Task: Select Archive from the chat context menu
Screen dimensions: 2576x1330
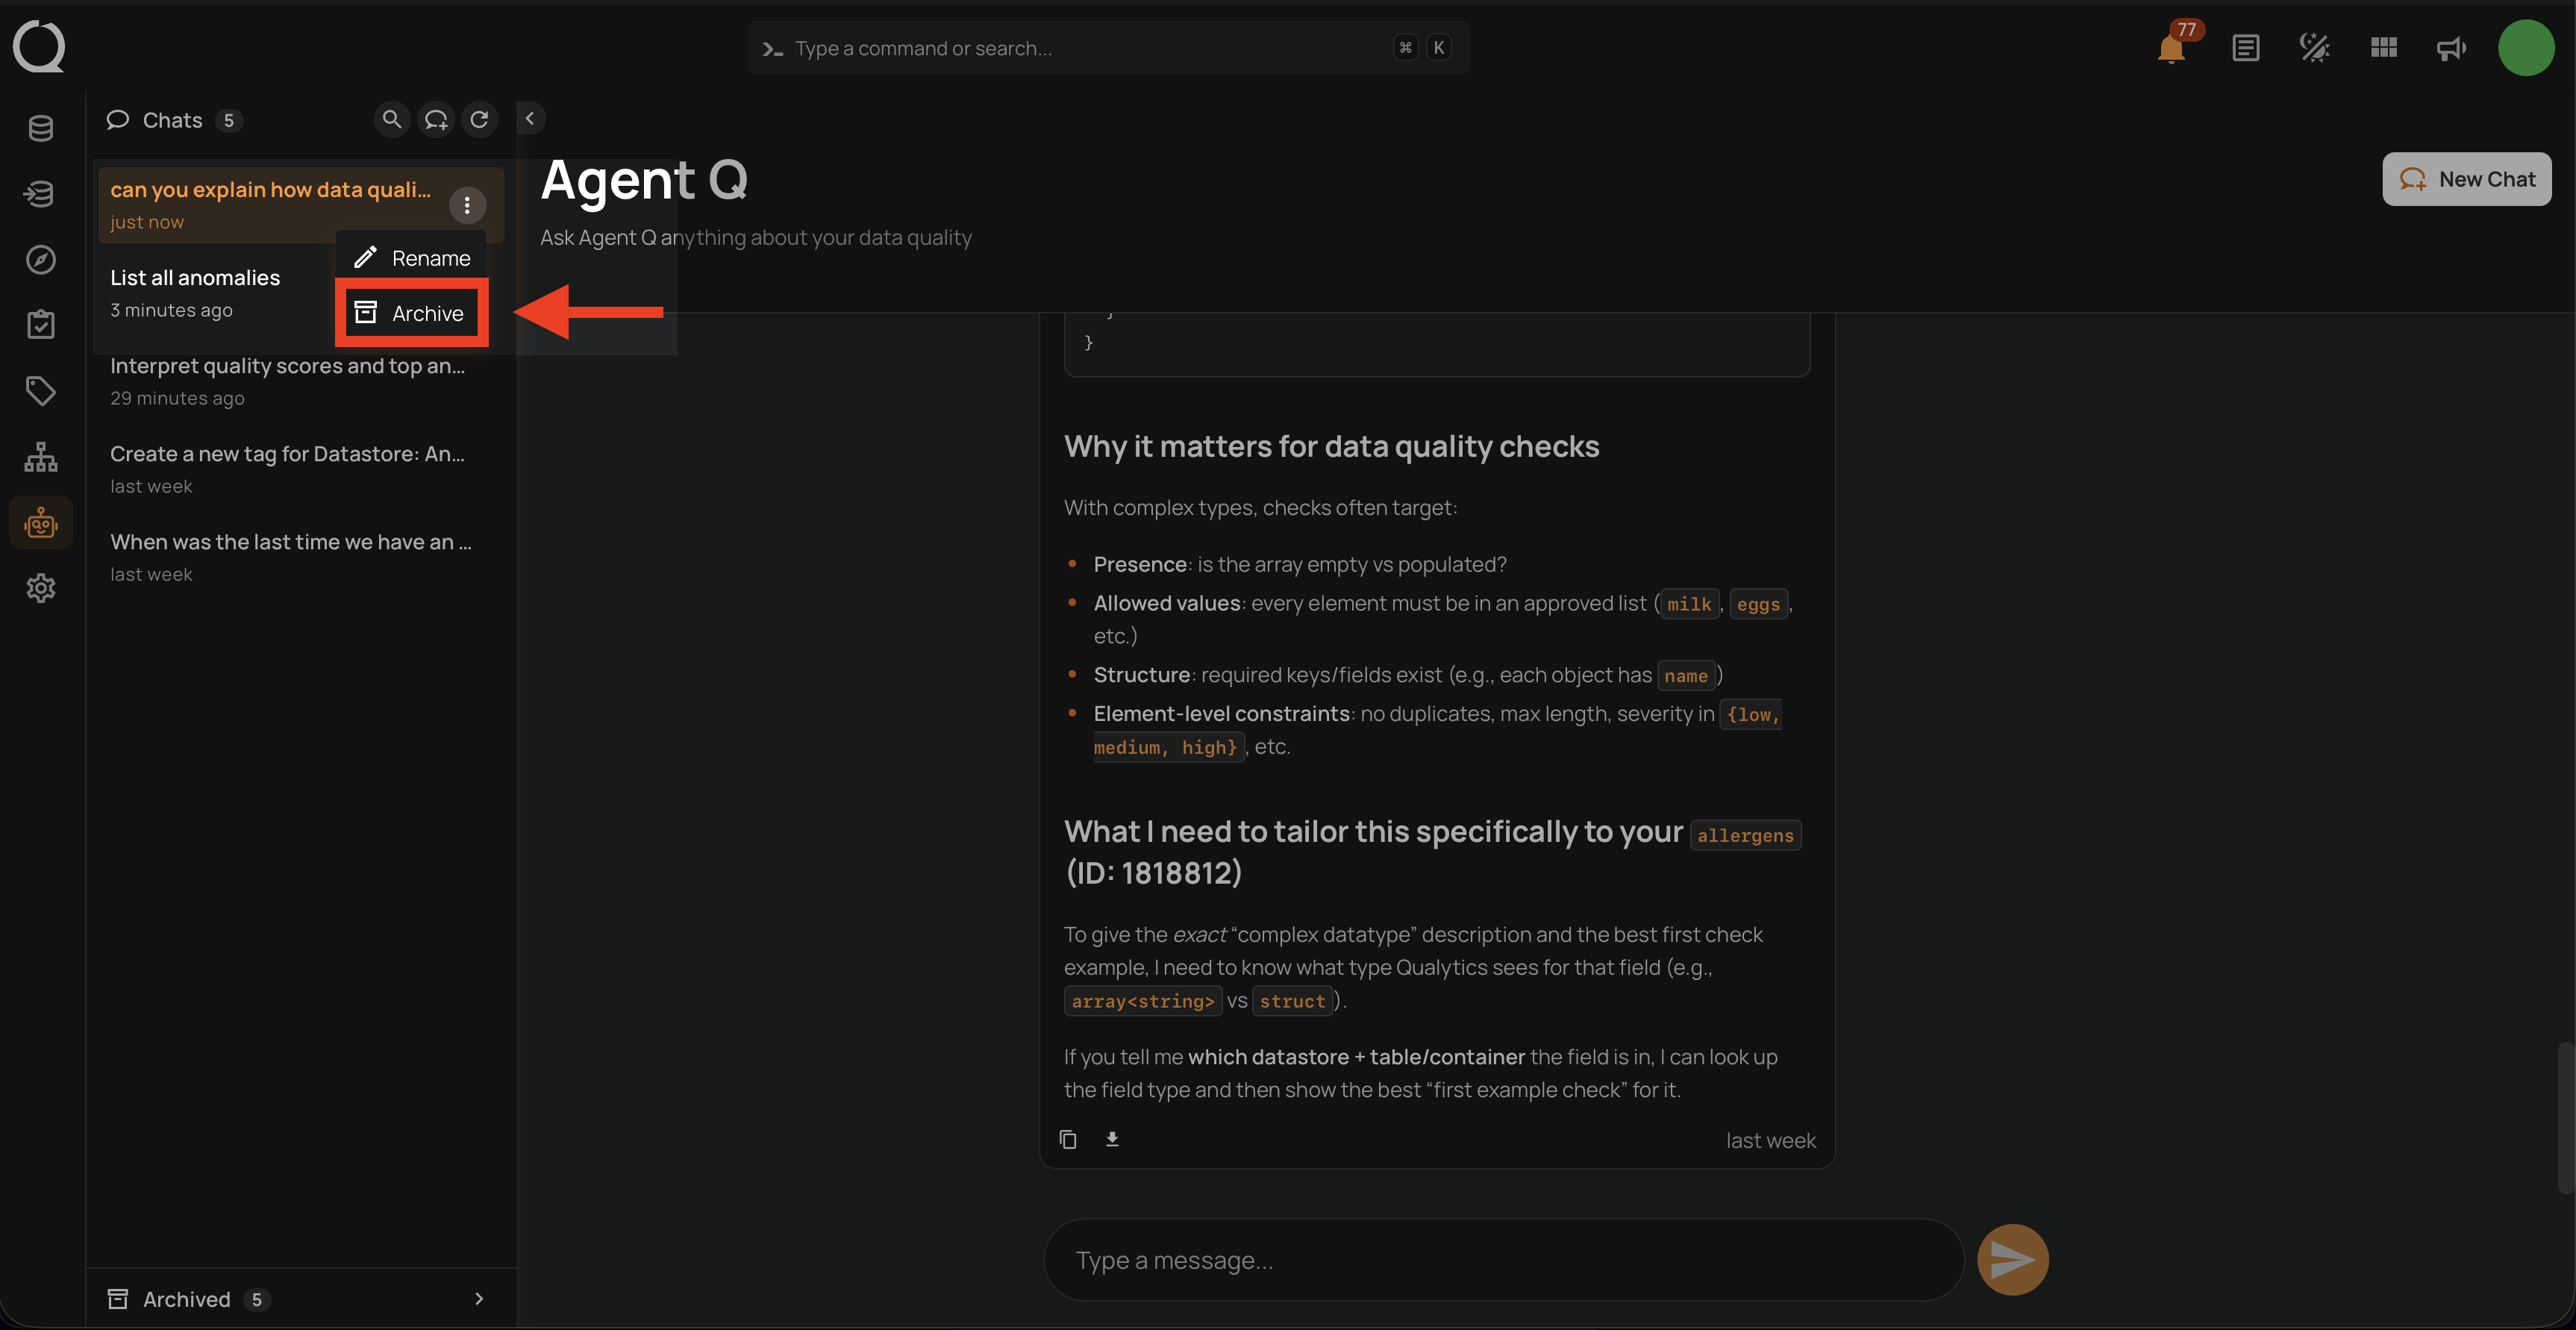Action: tap(411, 313)
